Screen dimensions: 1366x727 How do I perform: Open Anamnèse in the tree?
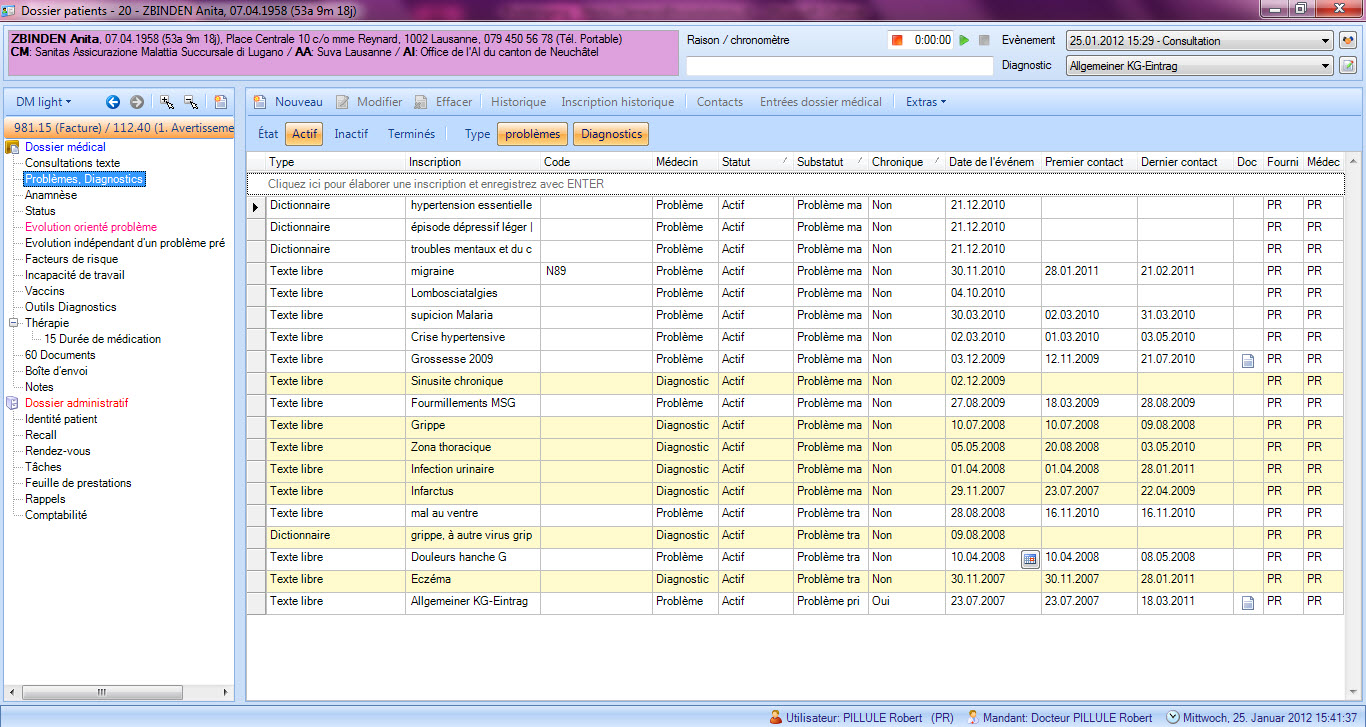click(51, 195)
